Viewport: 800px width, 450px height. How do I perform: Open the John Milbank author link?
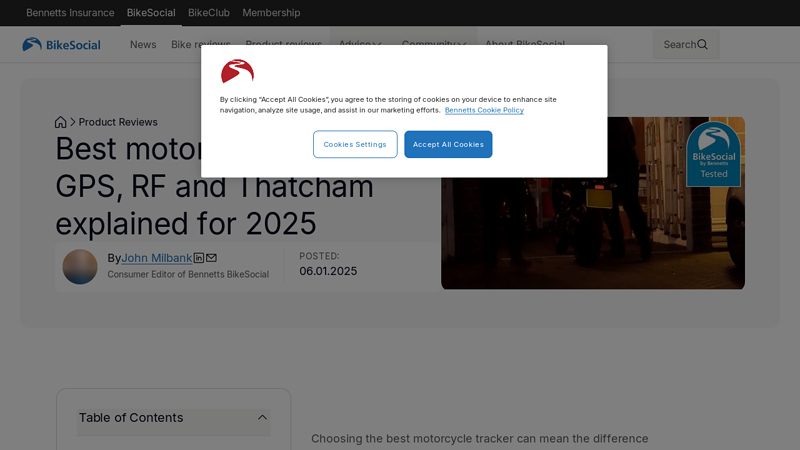(156, 258)
